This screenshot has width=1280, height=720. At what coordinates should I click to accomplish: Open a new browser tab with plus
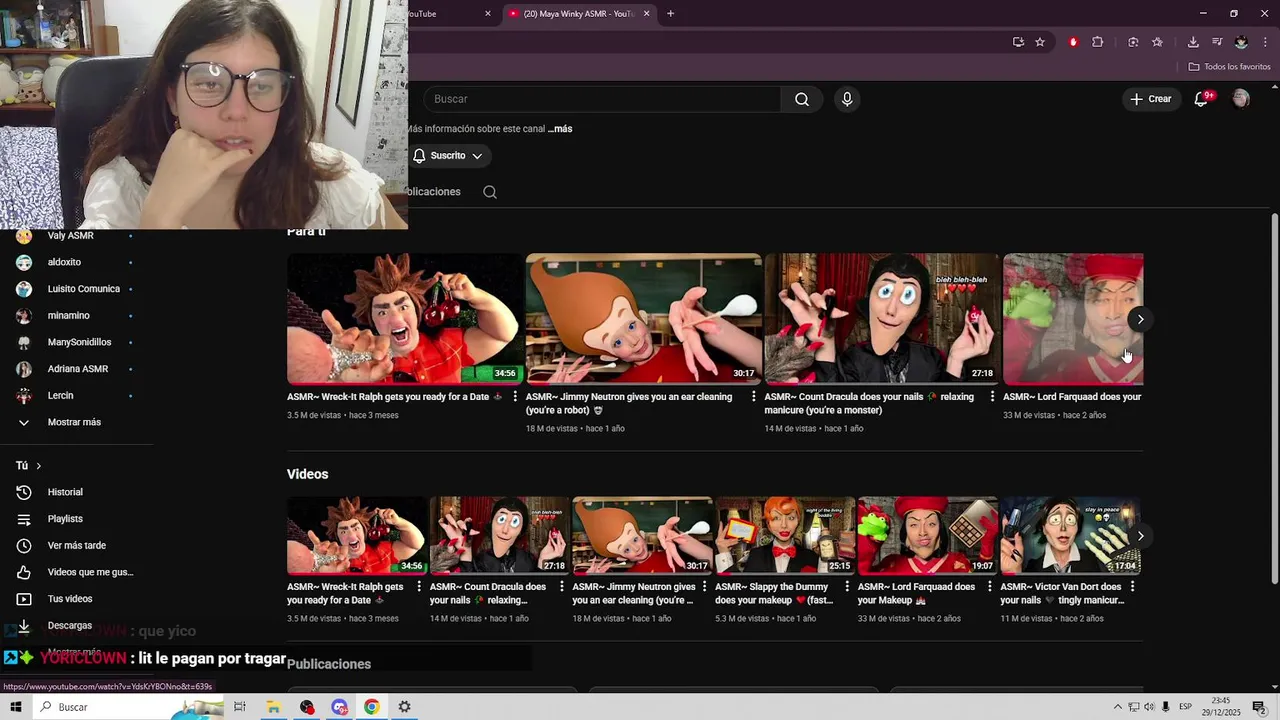670,13
